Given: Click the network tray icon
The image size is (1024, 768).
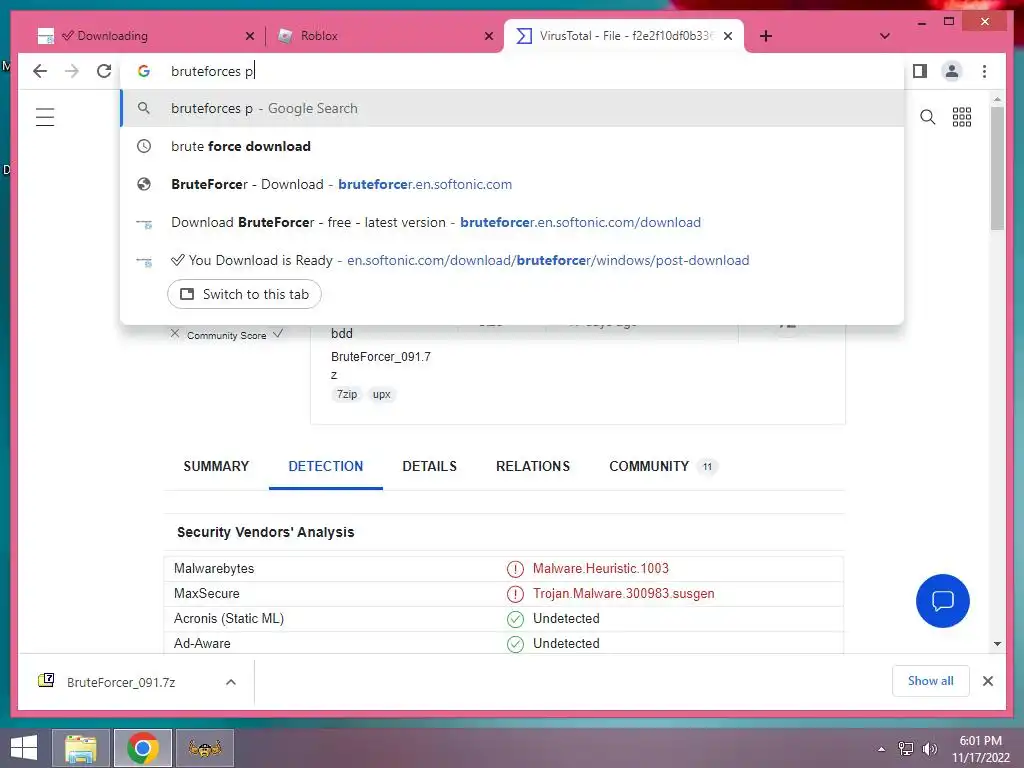Looking at the screenshot, I should click(x=906, y=749).
